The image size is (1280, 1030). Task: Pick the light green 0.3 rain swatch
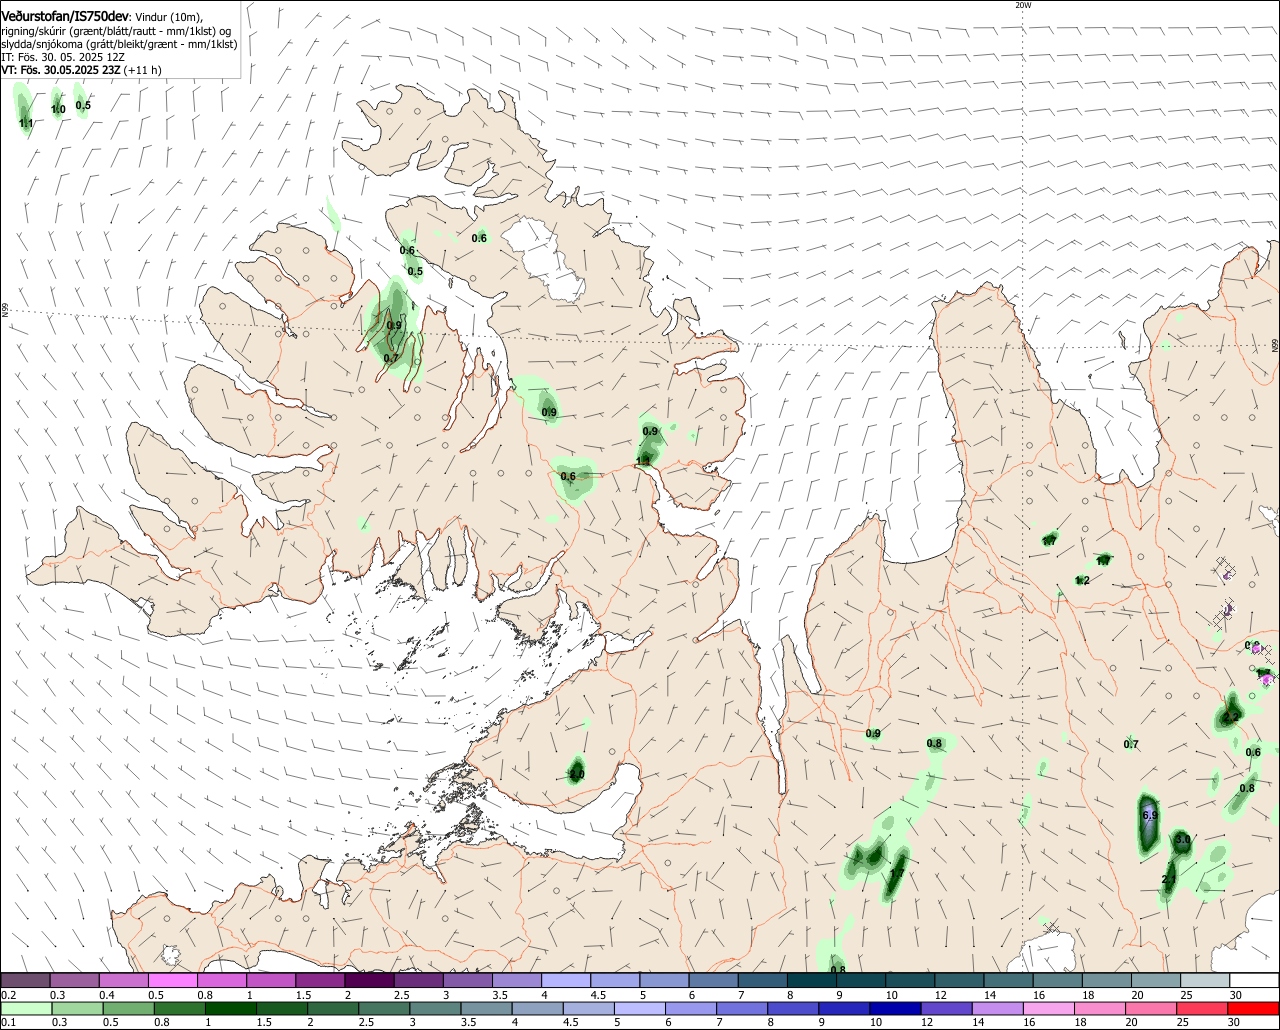[78, 1008]
